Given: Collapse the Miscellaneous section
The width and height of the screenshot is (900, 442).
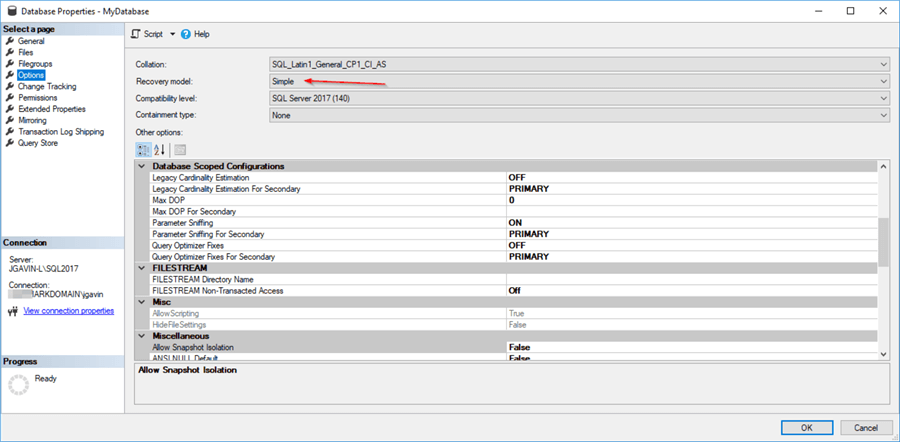Looking at the screenshot, I should (142, 336).
